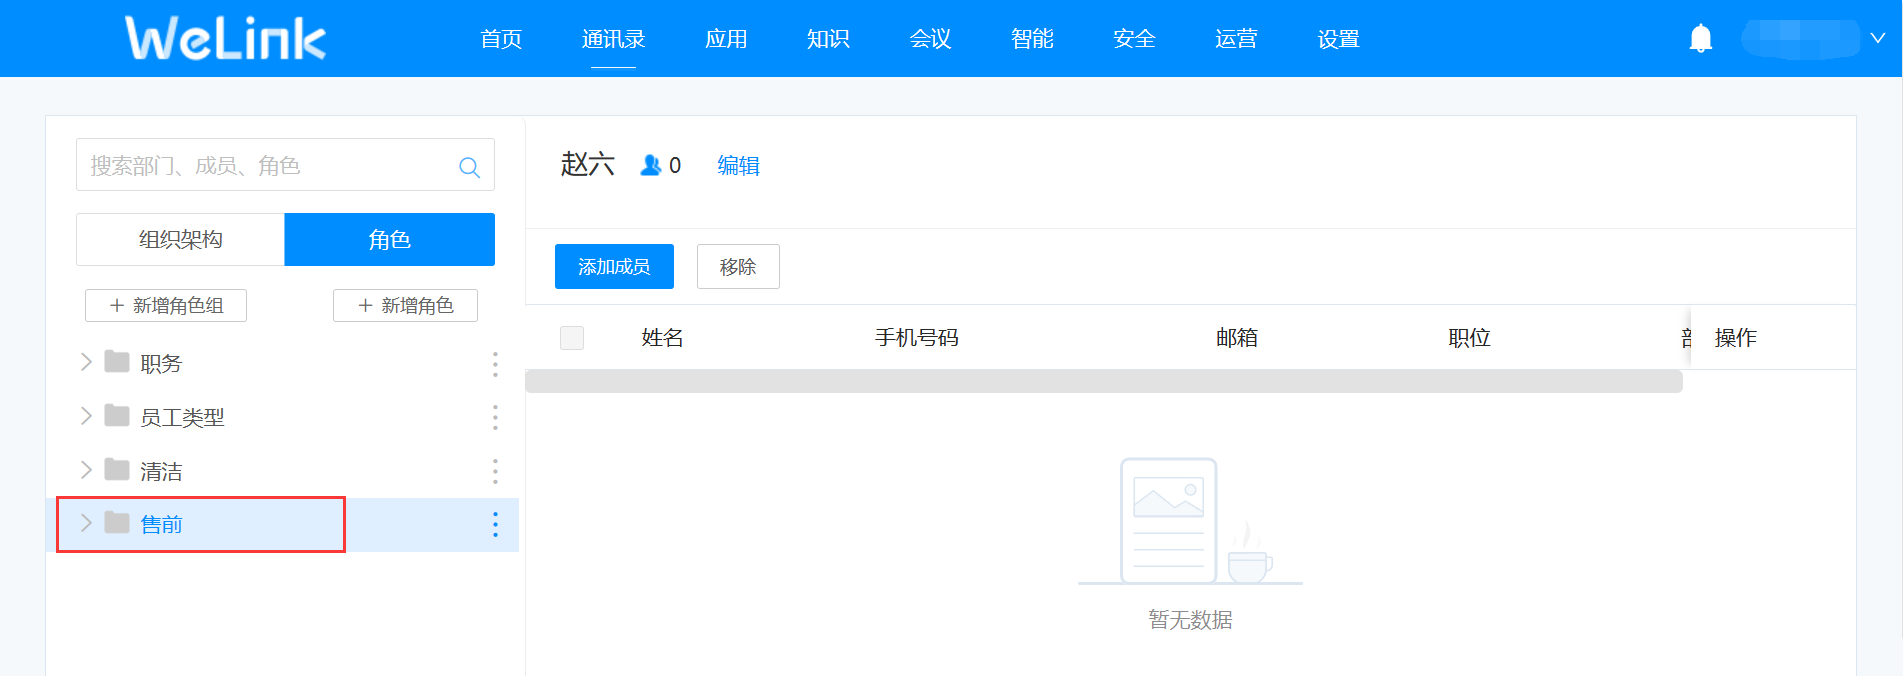Expand the 职务 role group

86,362
